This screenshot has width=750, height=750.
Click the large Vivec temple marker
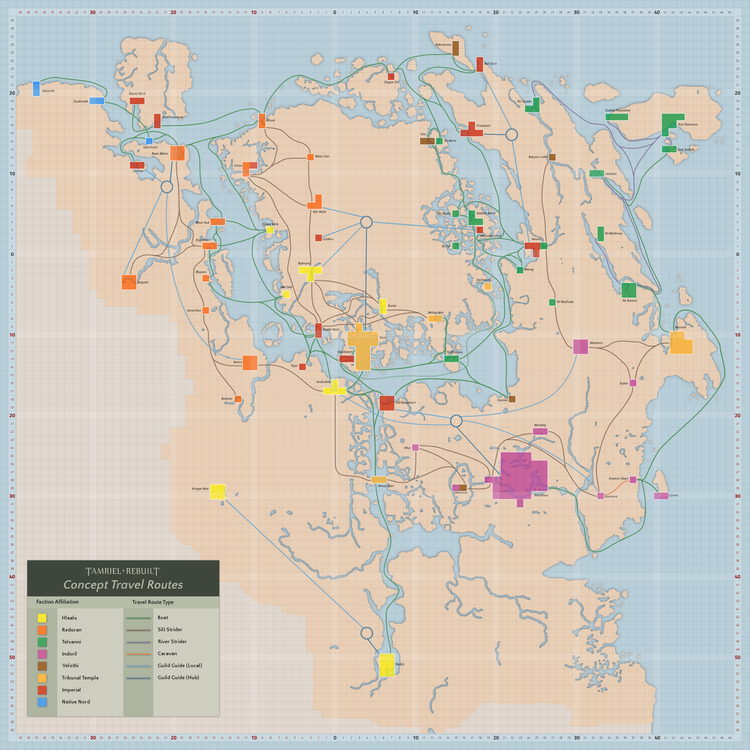(363, 348)
